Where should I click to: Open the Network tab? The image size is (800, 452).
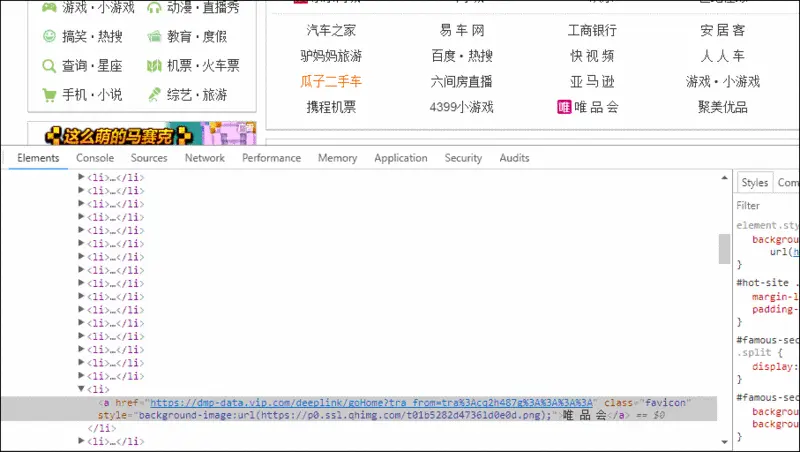pos(205,158)
